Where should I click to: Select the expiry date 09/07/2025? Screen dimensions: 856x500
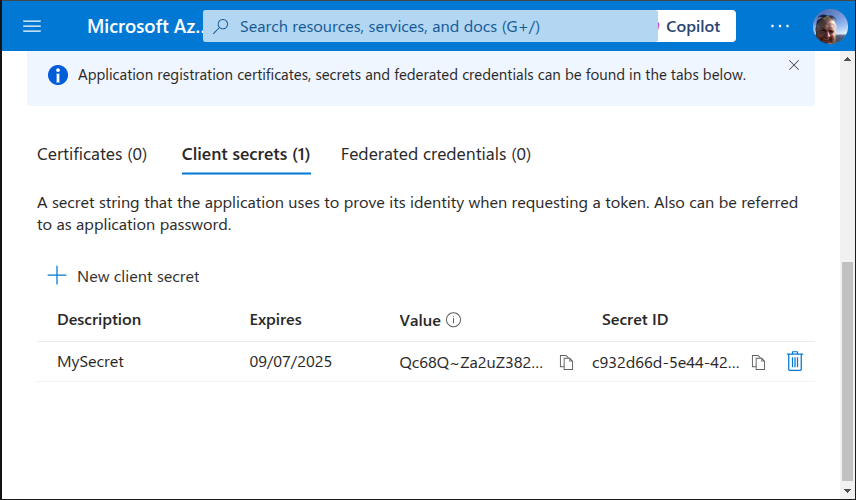tap(290, 362)
